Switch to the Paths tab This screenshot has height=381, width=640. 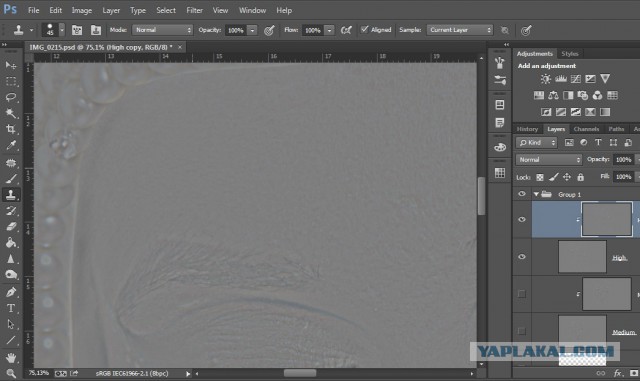point(616,129)
